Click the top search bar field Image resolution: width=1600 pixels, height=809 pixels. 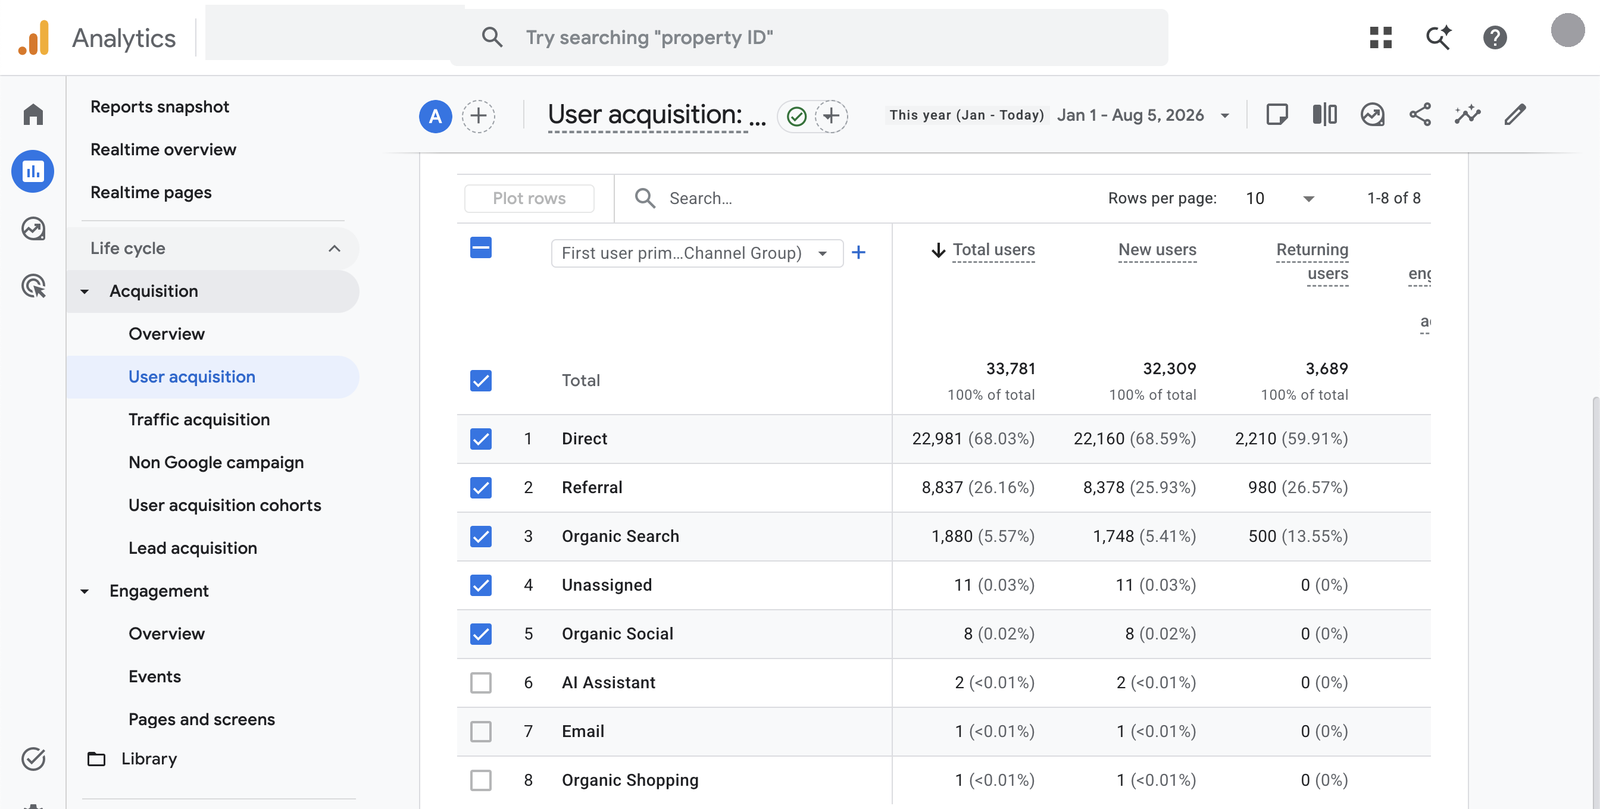(x=809, y=38)
